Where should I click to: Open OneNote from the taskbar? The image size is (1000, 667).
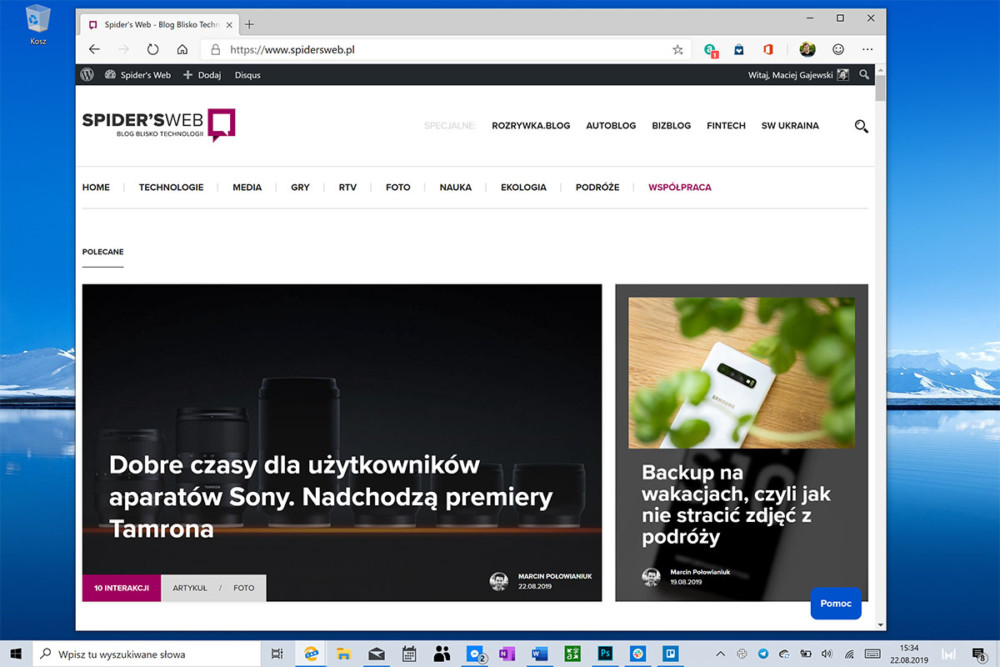coord(507,654)
